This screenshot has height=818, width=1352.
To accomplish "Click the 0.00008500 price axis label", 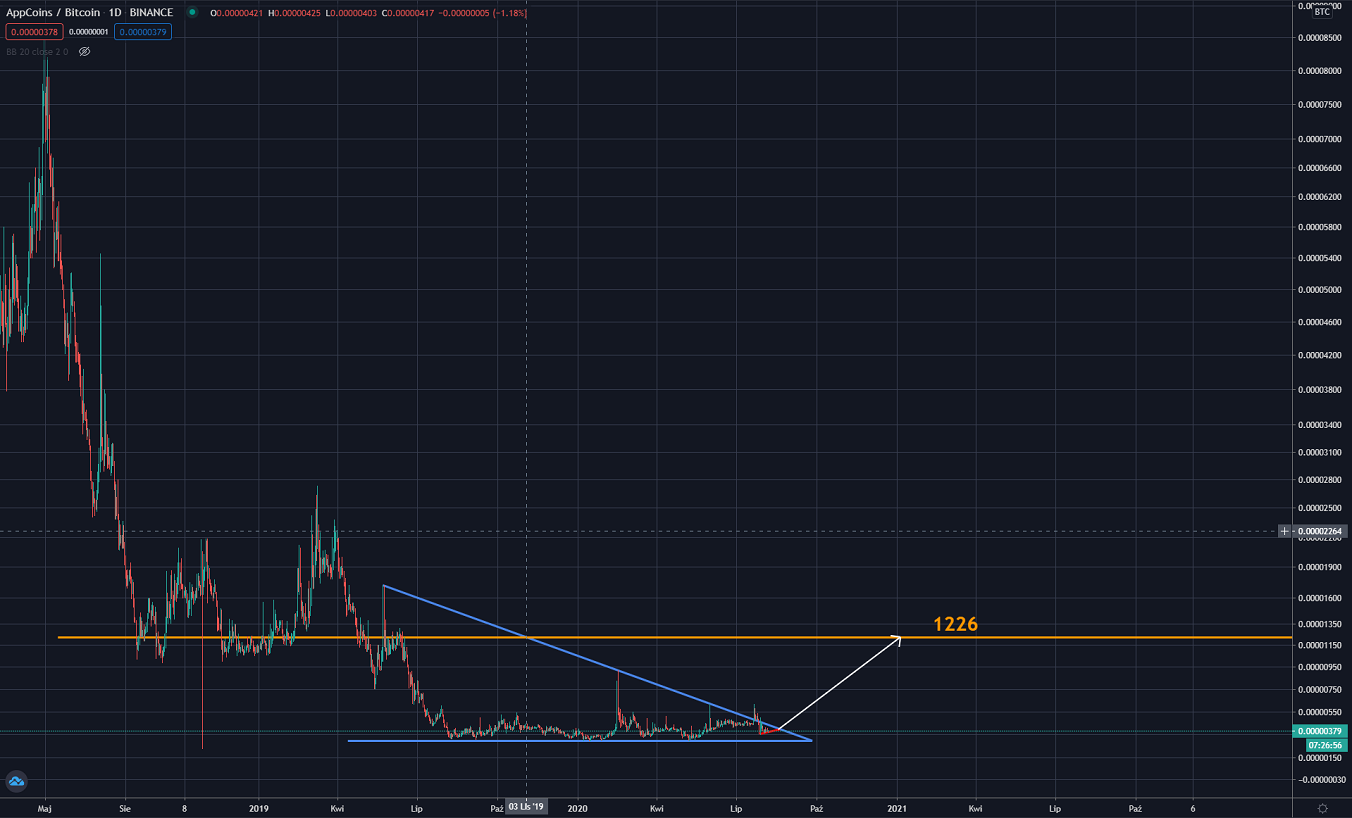I will point(1319,38).
